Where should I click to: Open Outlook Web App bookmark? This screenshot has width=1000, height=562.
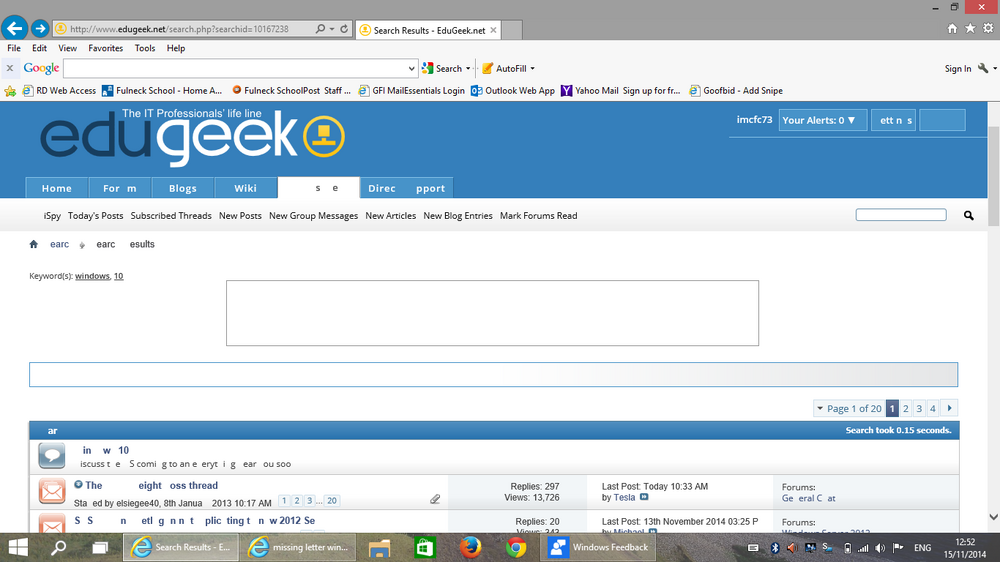point(513,91)
